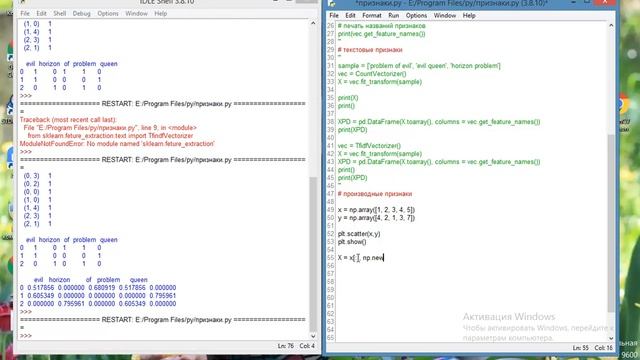640x360 pixels.
Task: Click line 50 'y = np.array([4, 2, 1, 3, 7])'
Action: click(376, 218)
